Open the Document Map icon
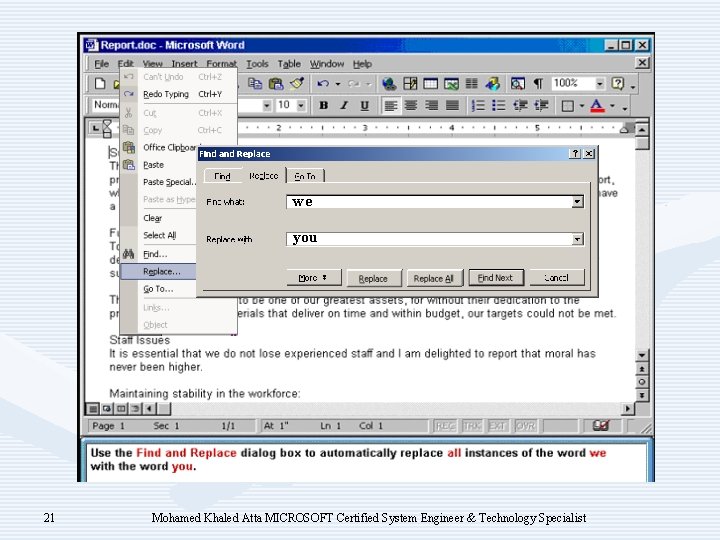The height and width of the screenshot is (540, 720). pyautogui.click(x=518, y=84)
